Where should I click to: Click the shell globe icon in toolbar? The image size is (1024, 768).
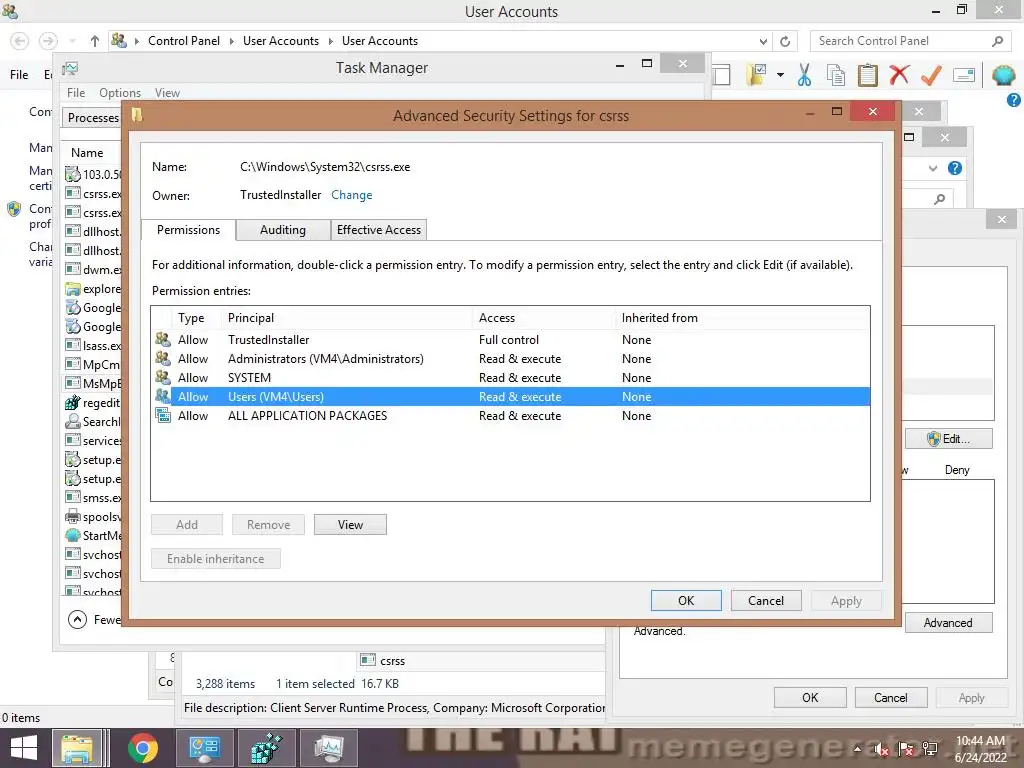[1003, 75]
